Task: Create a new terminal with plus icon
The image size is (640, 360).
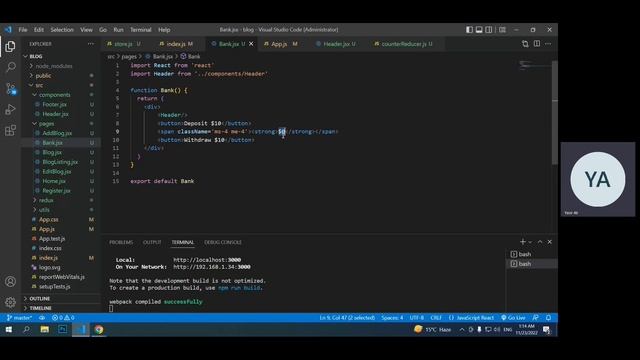Action: point(522,242)
